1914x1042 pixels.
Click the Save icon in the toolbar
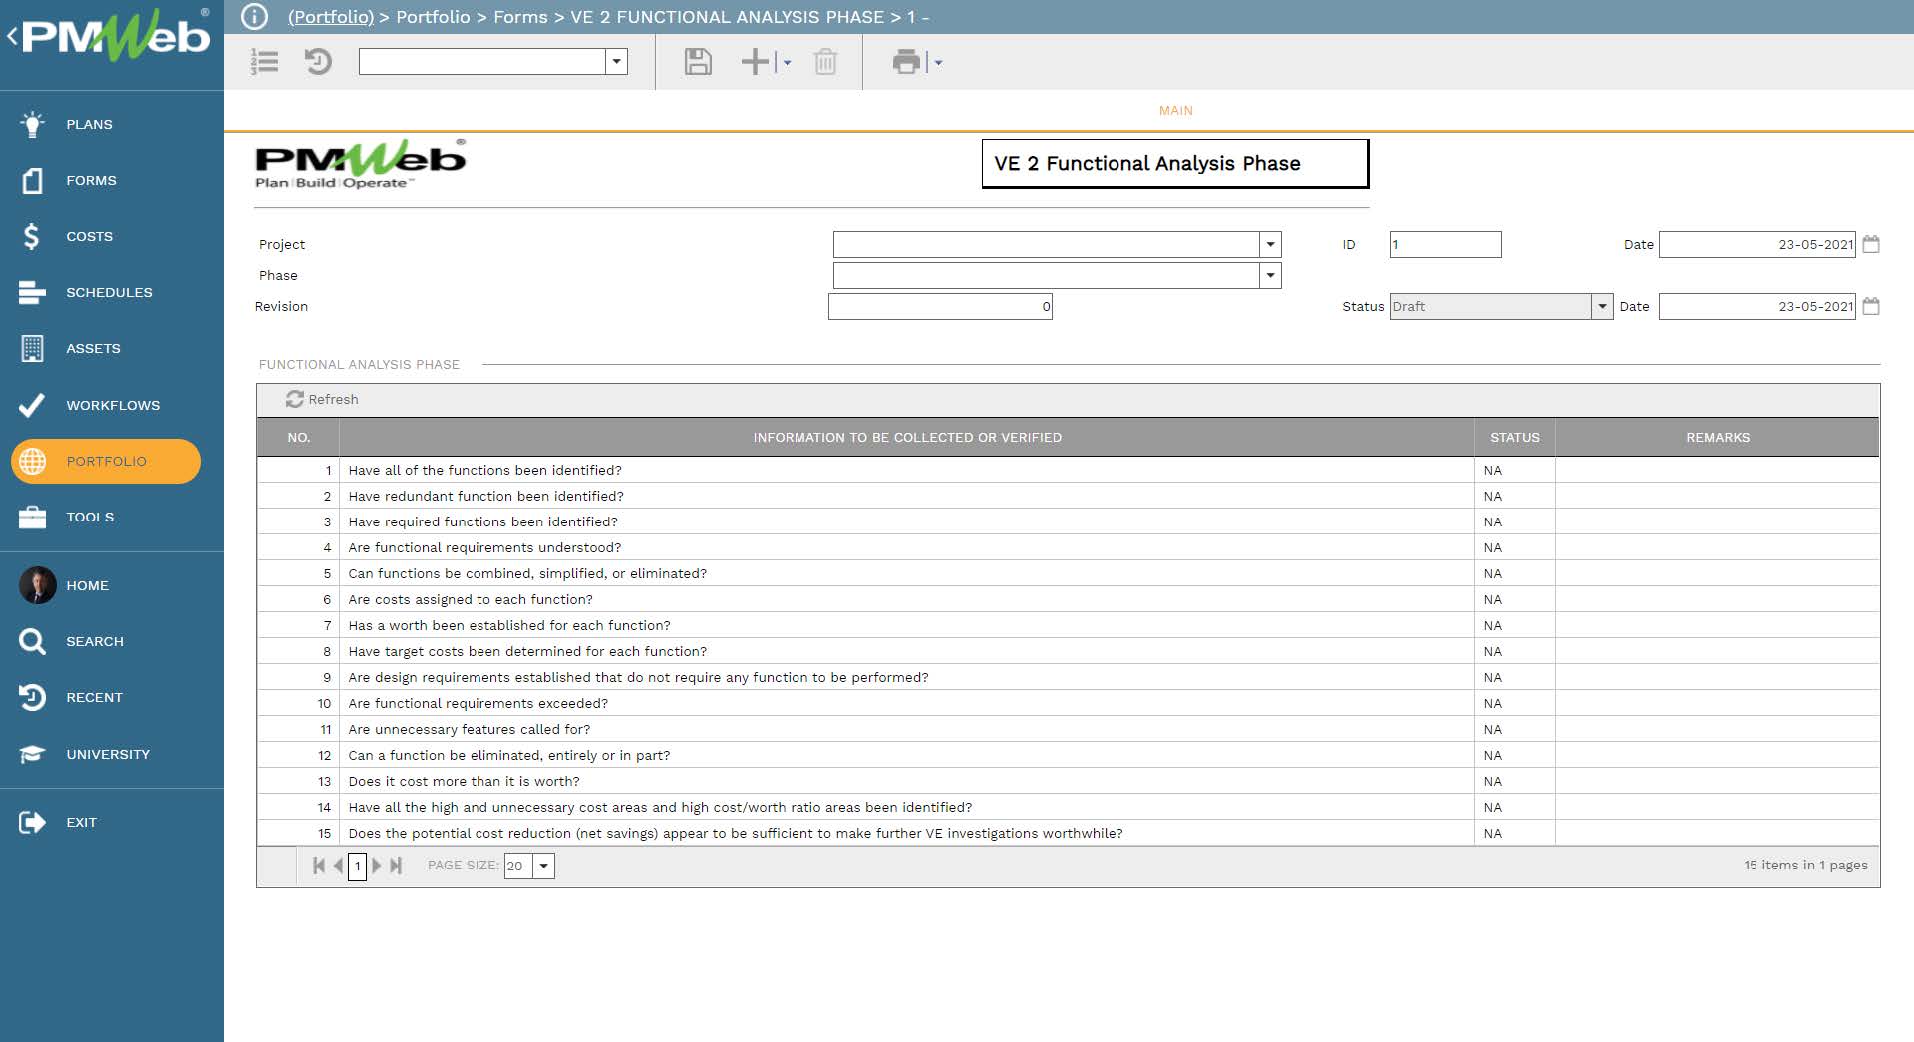(698, 62)
